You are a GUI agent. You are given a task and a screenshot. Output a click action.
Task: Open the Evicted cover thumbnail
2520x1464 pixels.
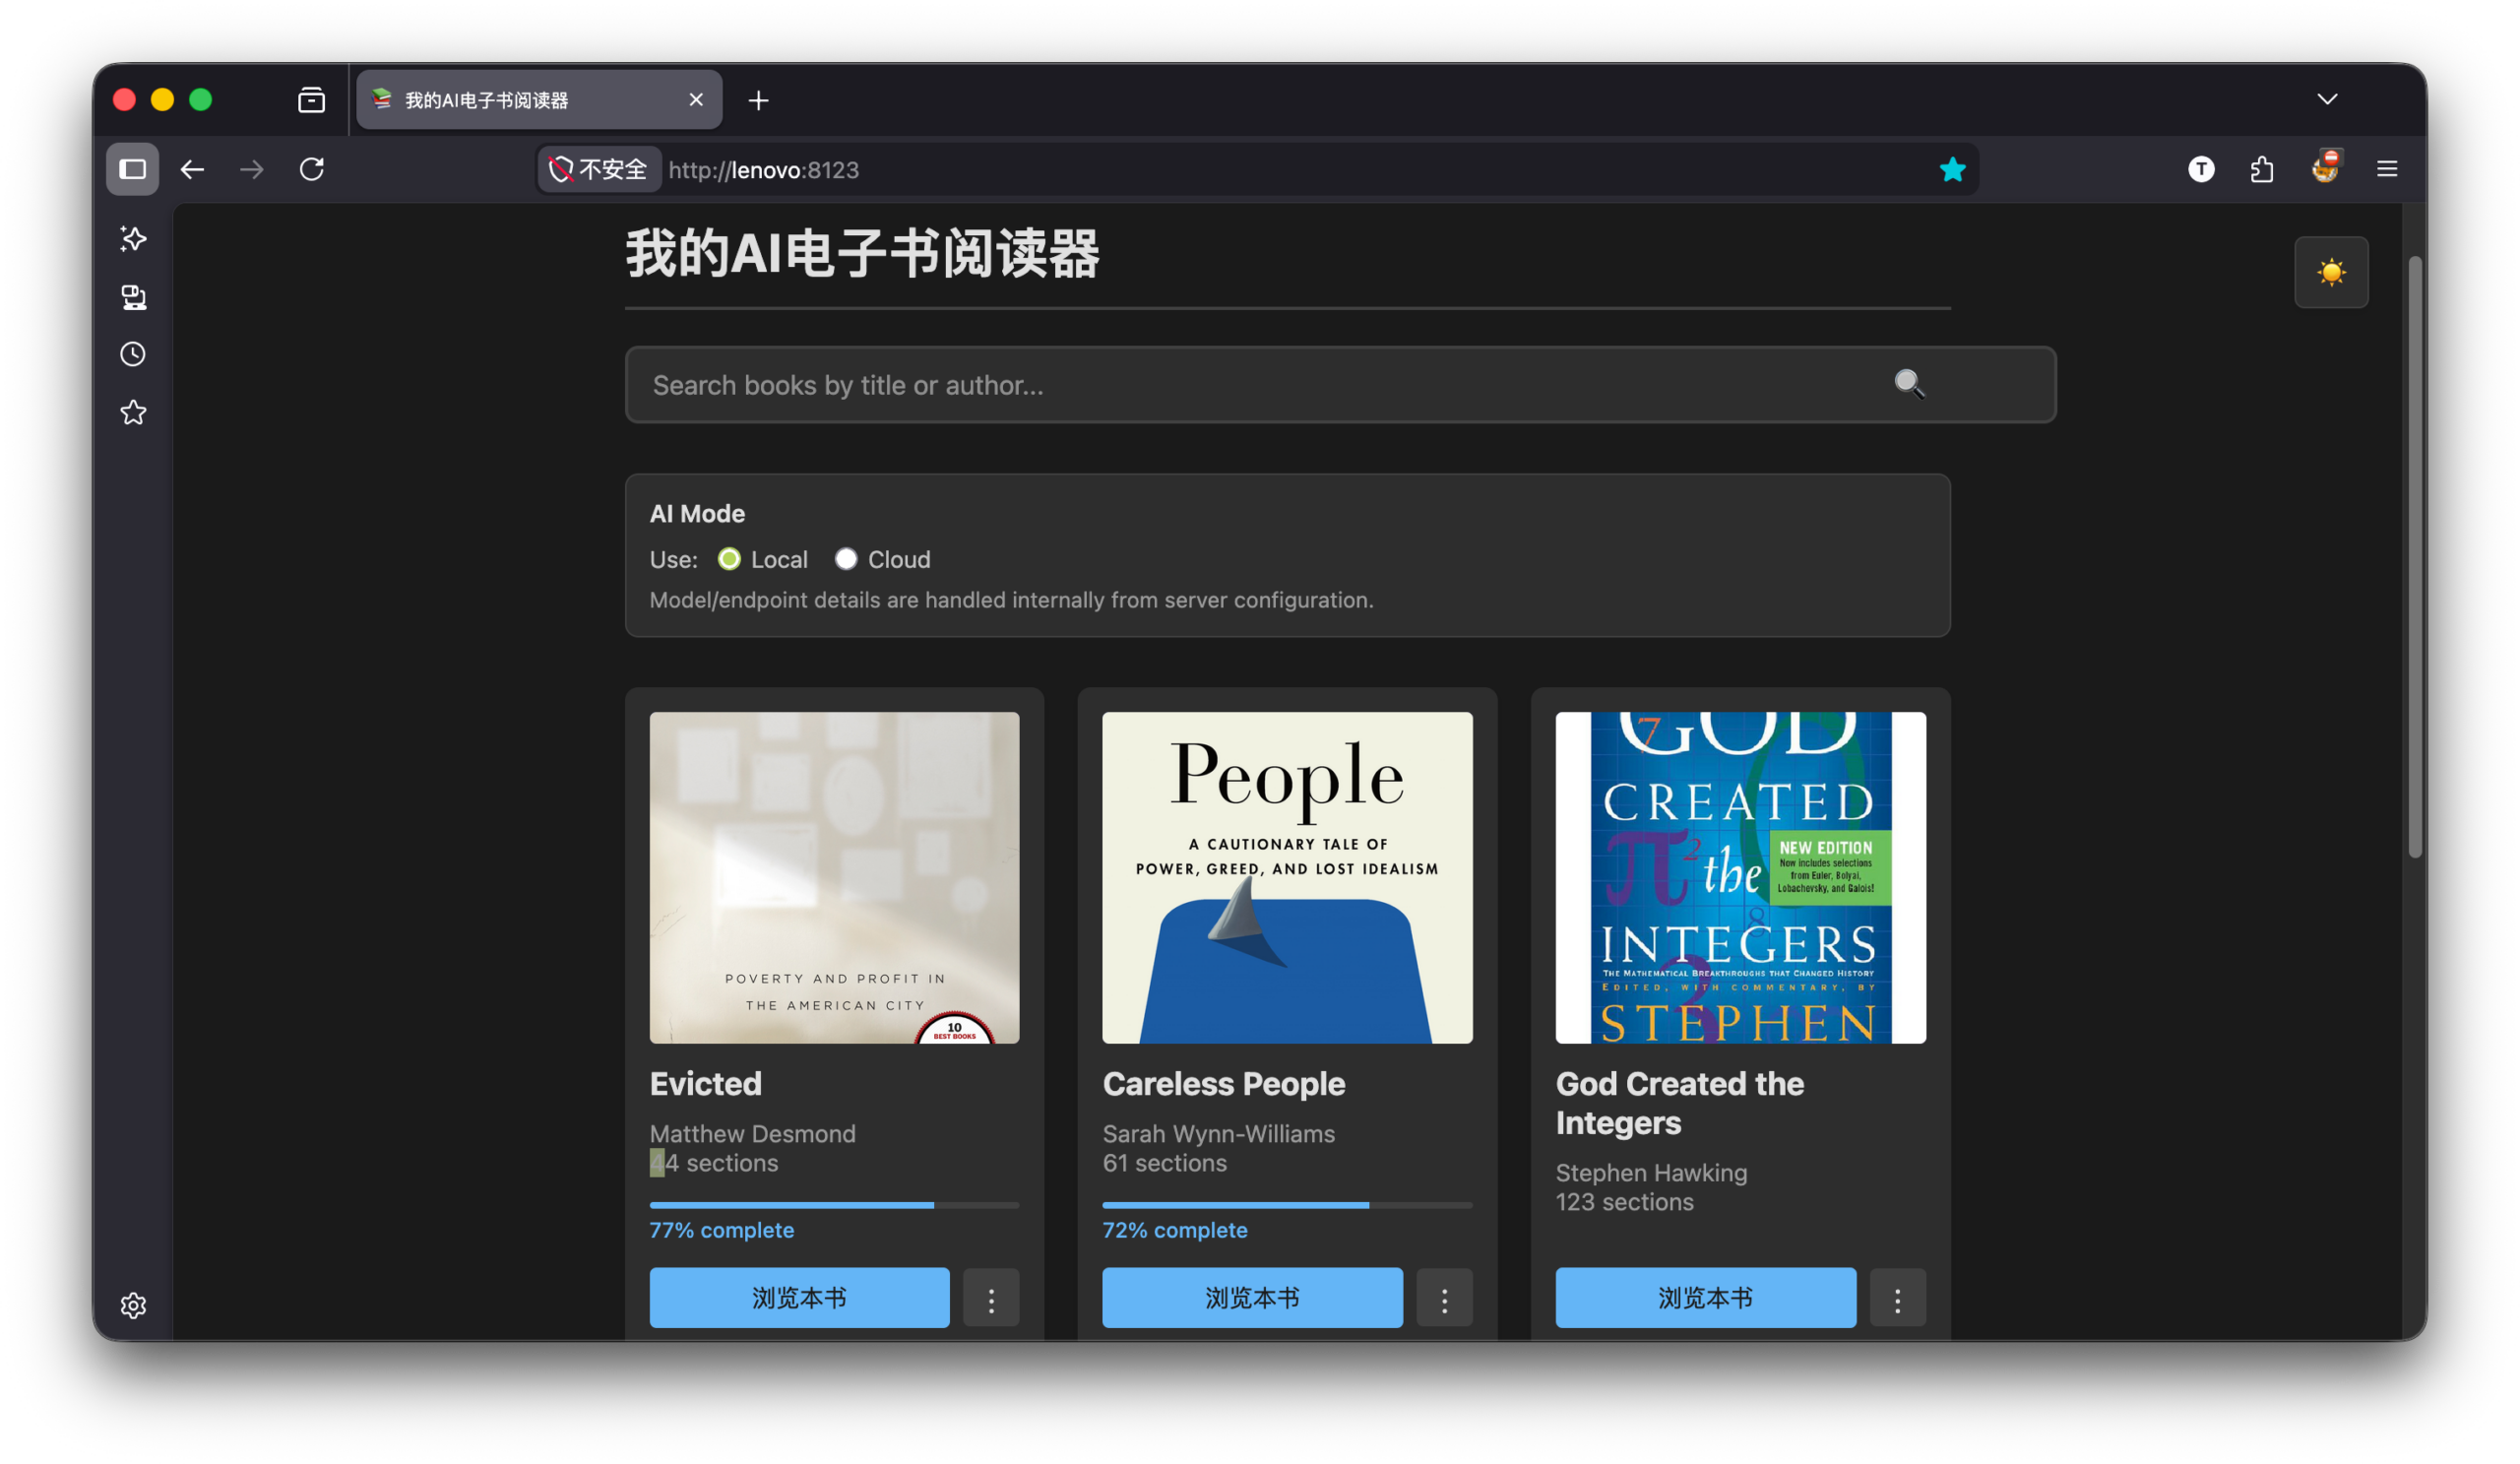coord(834,877)
